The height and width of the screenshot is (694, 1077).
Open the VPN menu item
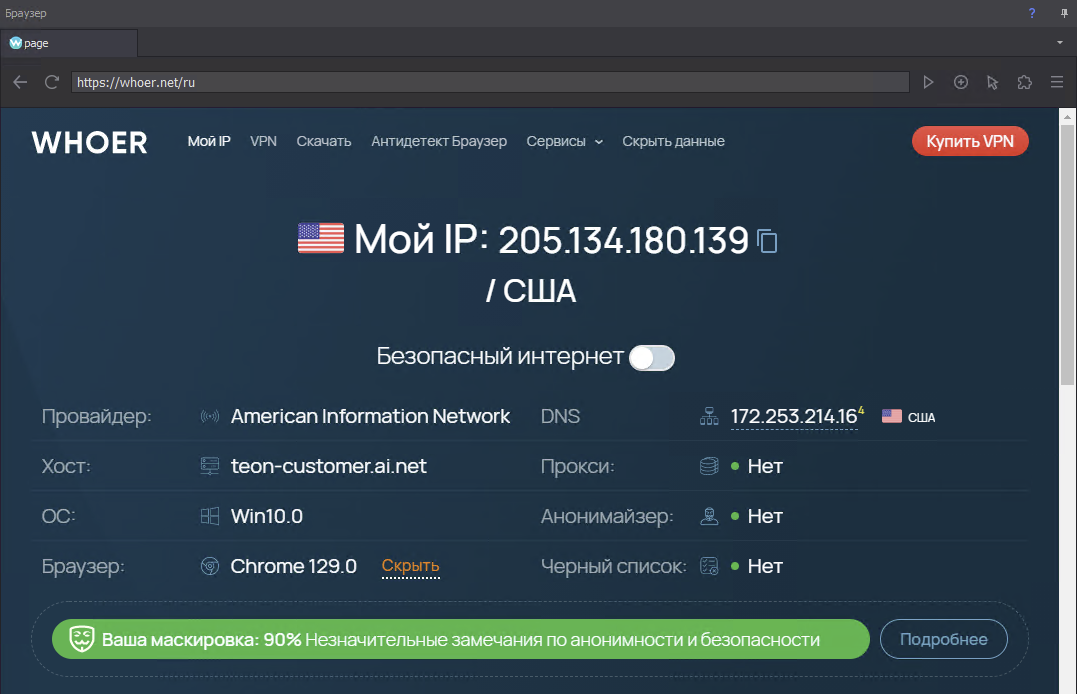coord(263,141)
